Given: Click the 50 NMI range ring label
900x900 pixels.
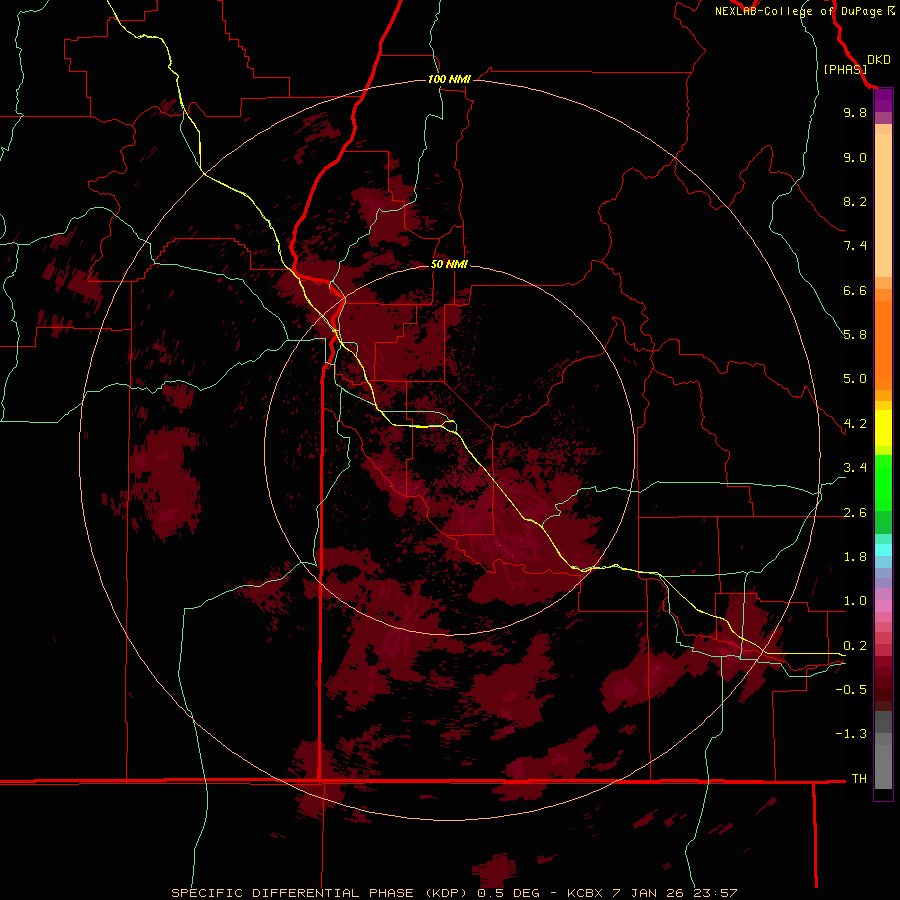Looking at the screenshot, I should click(x=449, y=265).
